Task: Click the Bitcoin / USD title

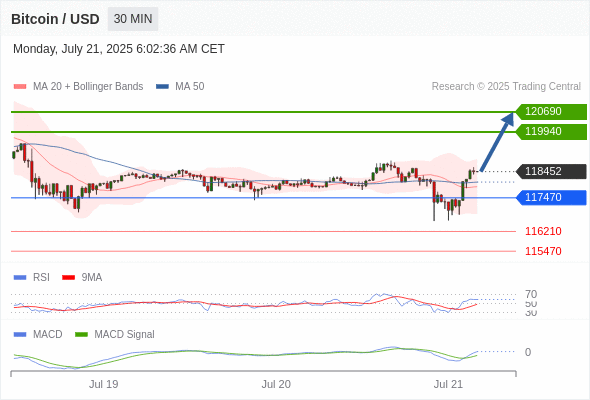Action: (x=55, y=19)
